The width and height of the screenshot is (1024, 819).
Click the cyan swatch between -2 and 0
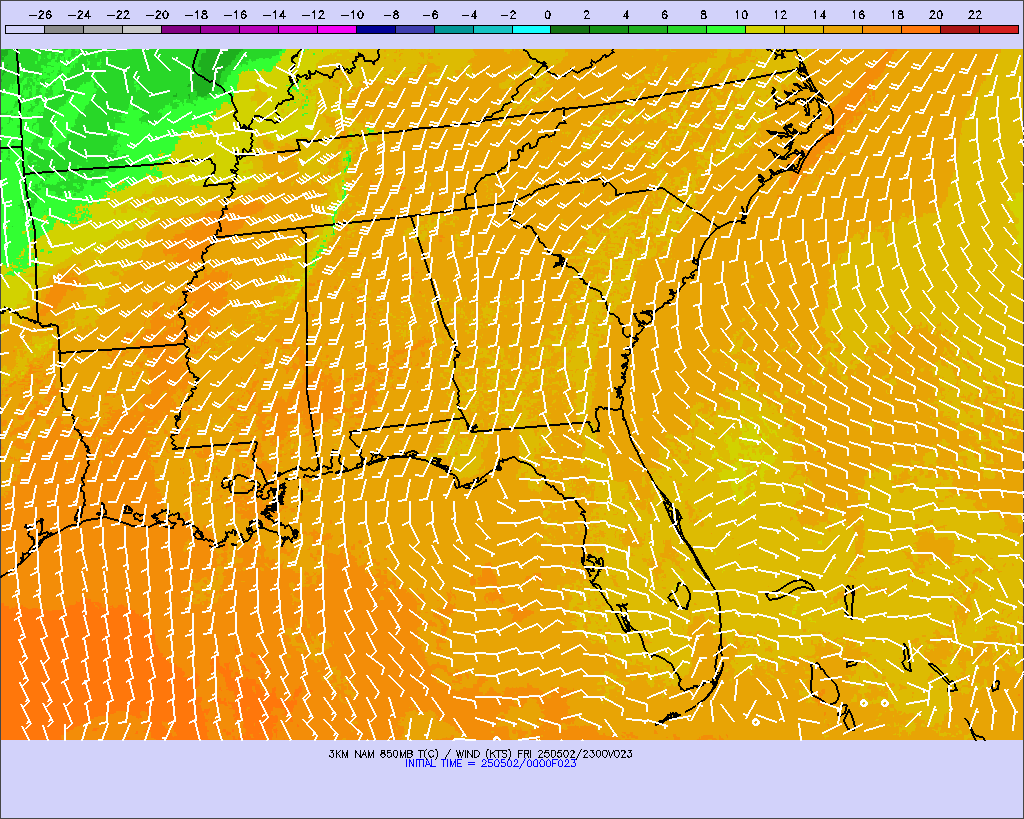pyautogui.click(x=531, y=29)
